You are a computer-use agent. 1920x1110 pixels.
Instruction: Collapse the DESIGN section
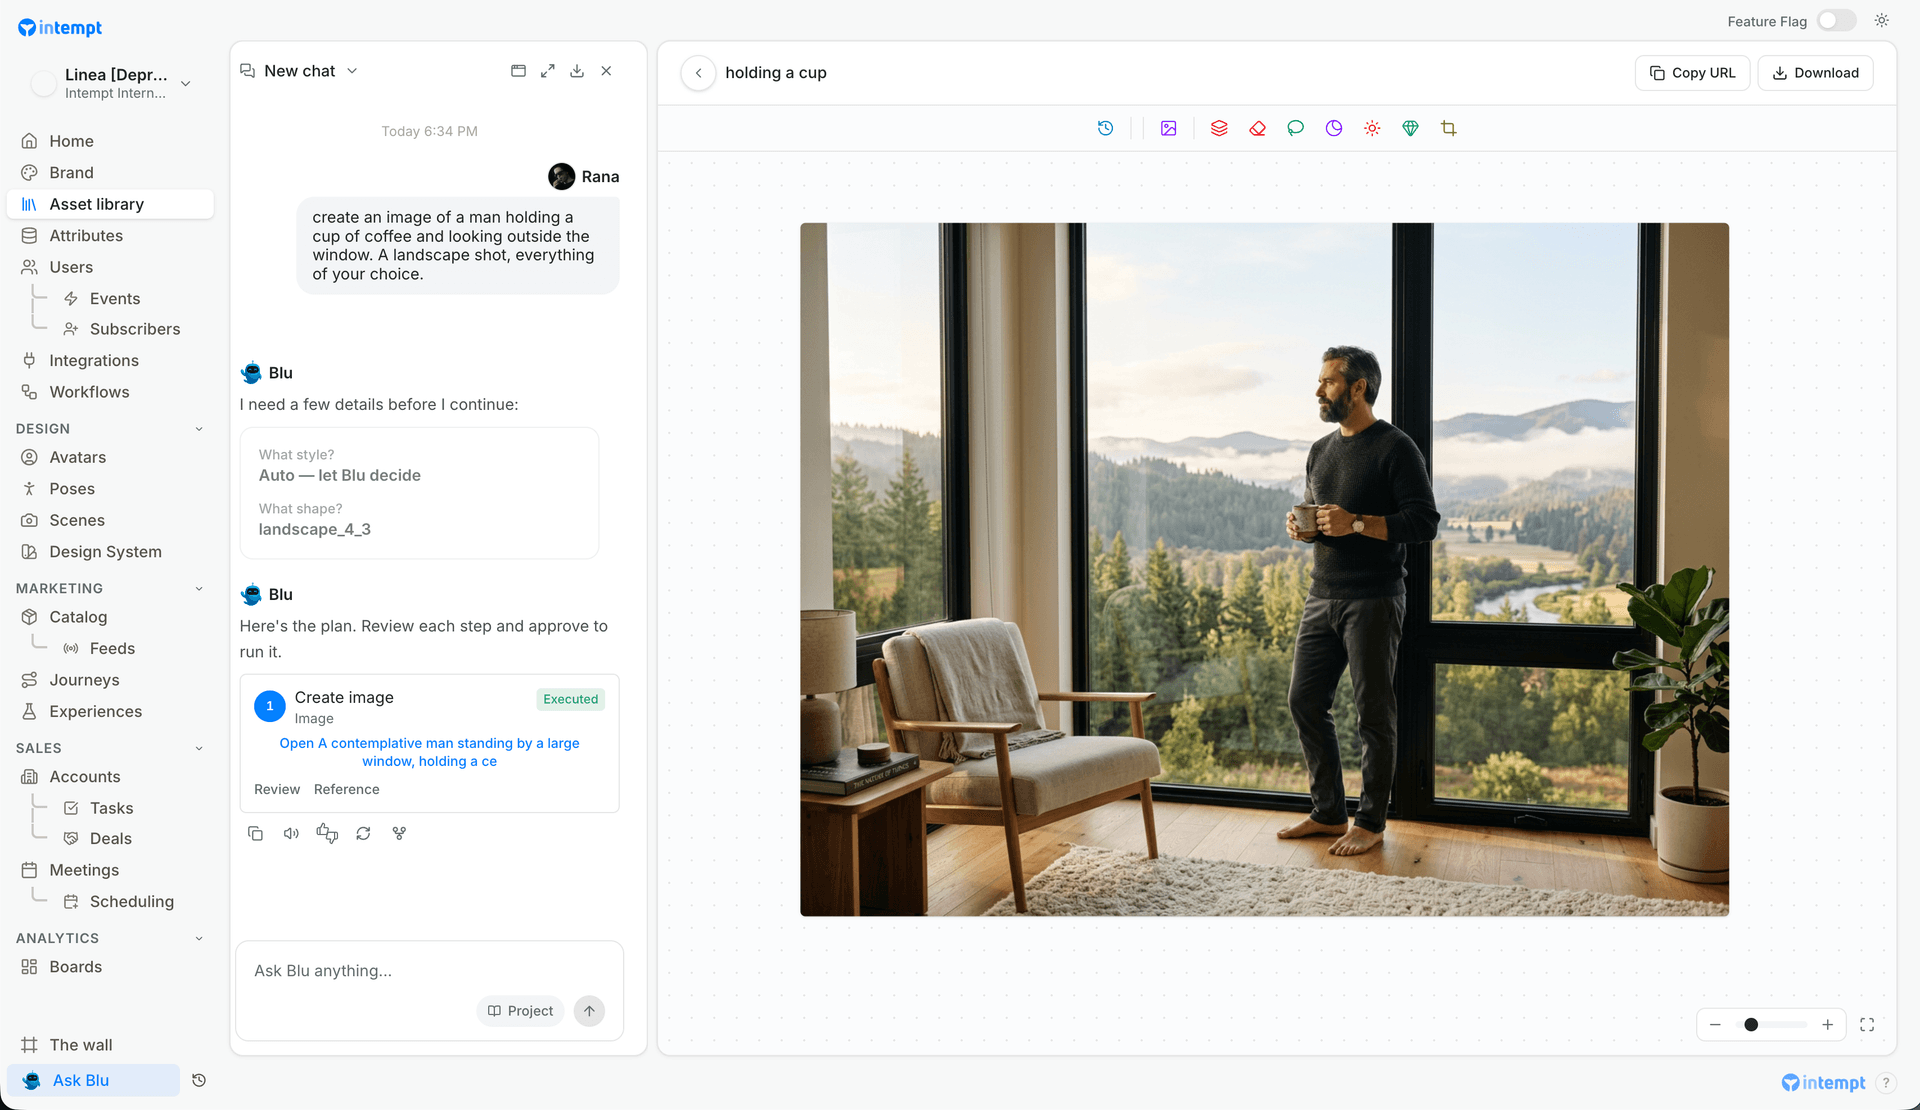[199, 429]
